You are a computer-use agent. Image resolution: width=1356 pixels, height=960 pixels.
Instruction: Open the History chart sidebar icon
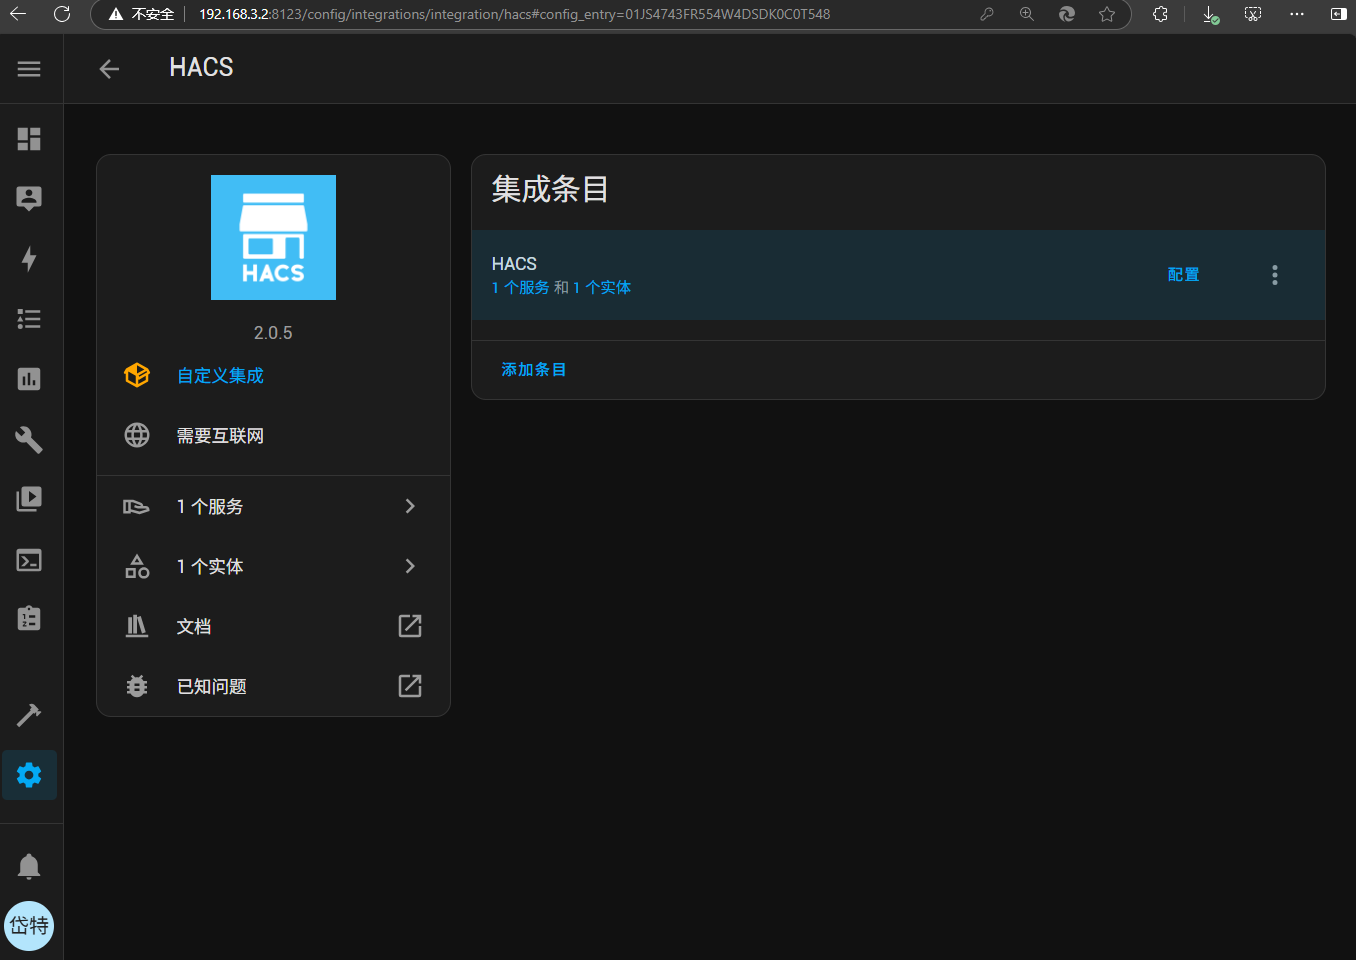tap(29, 379)
